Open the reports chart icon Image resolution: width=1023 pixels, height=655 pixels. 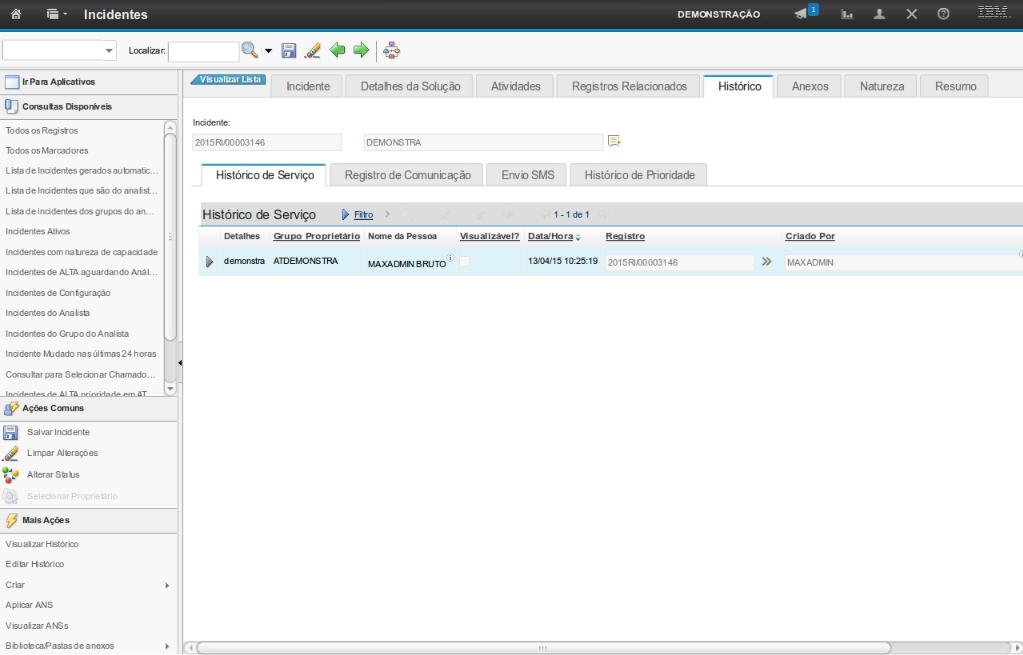point(847,14)
